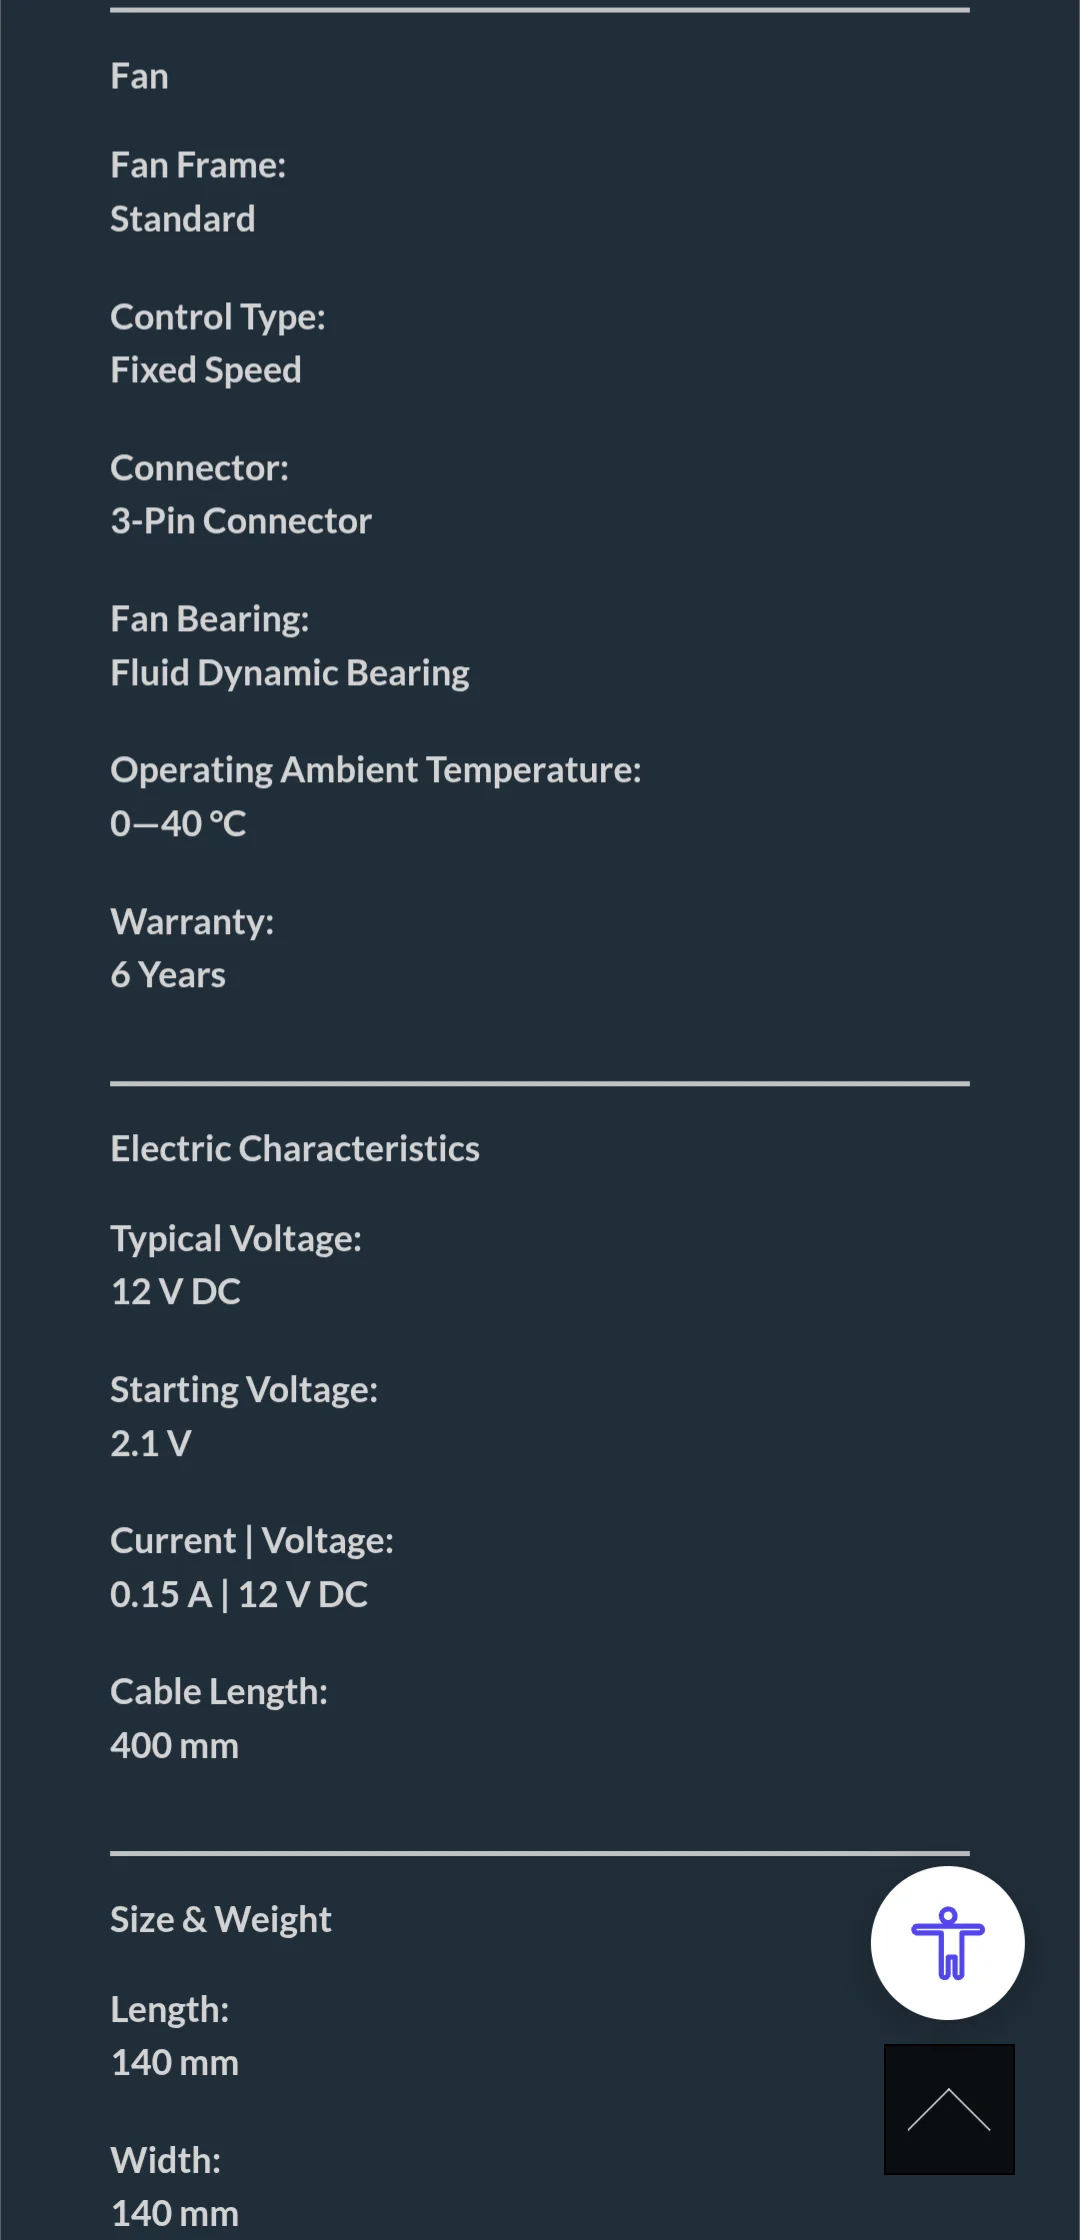Click the 6 Years warranty value
Image resolution: width=1080 pixels, height=2240 pixels.
(167, 975)
